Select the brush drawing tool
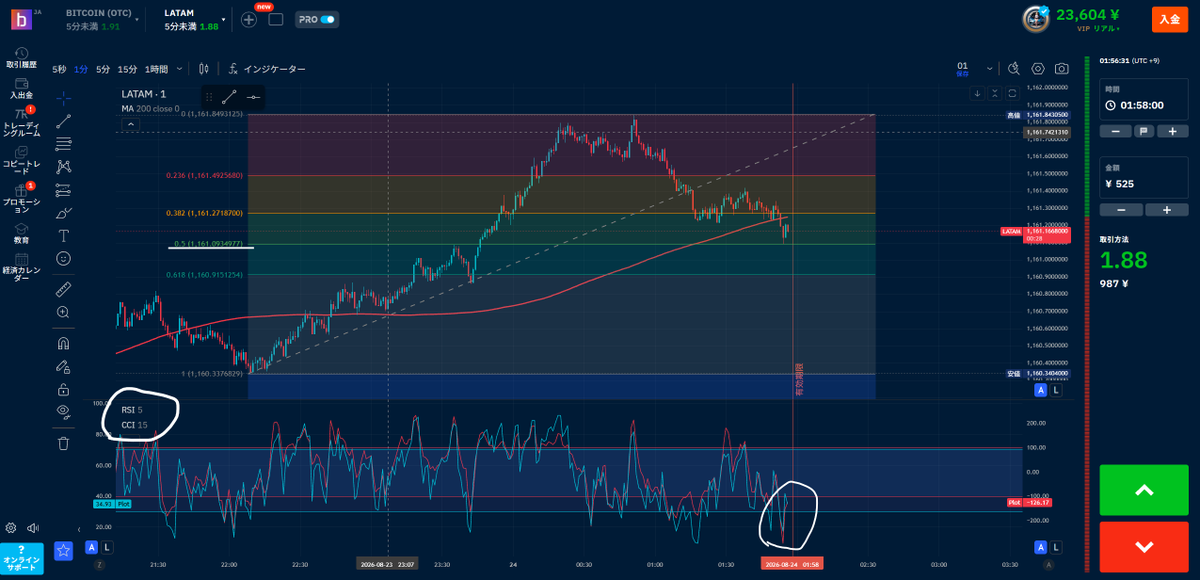1200x580 pixels. 63,213
